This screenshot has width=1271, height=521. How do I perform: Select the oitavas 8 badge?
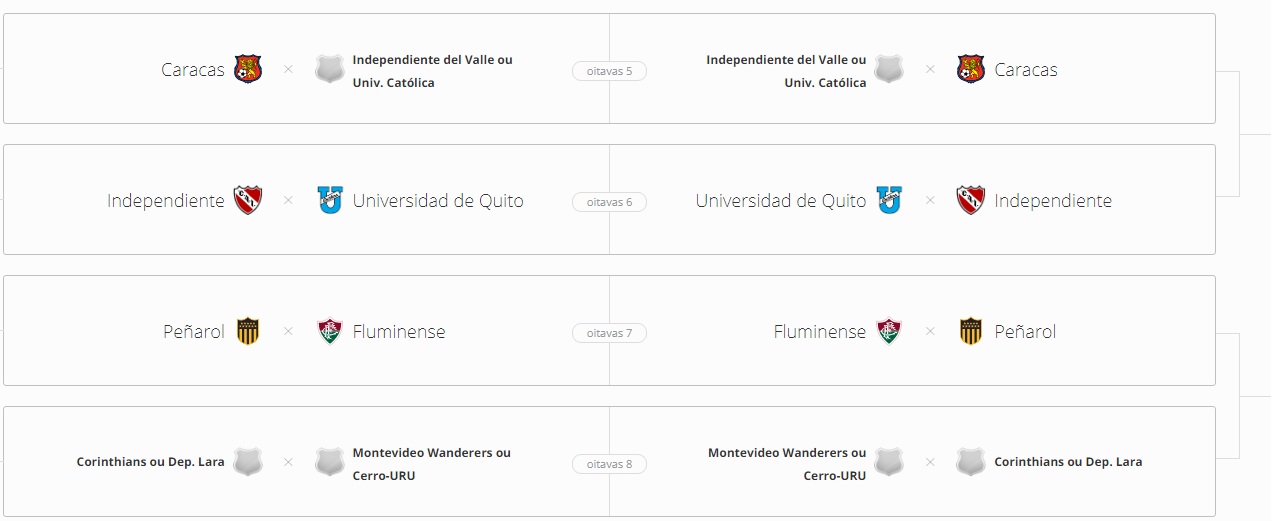[609, 464]
